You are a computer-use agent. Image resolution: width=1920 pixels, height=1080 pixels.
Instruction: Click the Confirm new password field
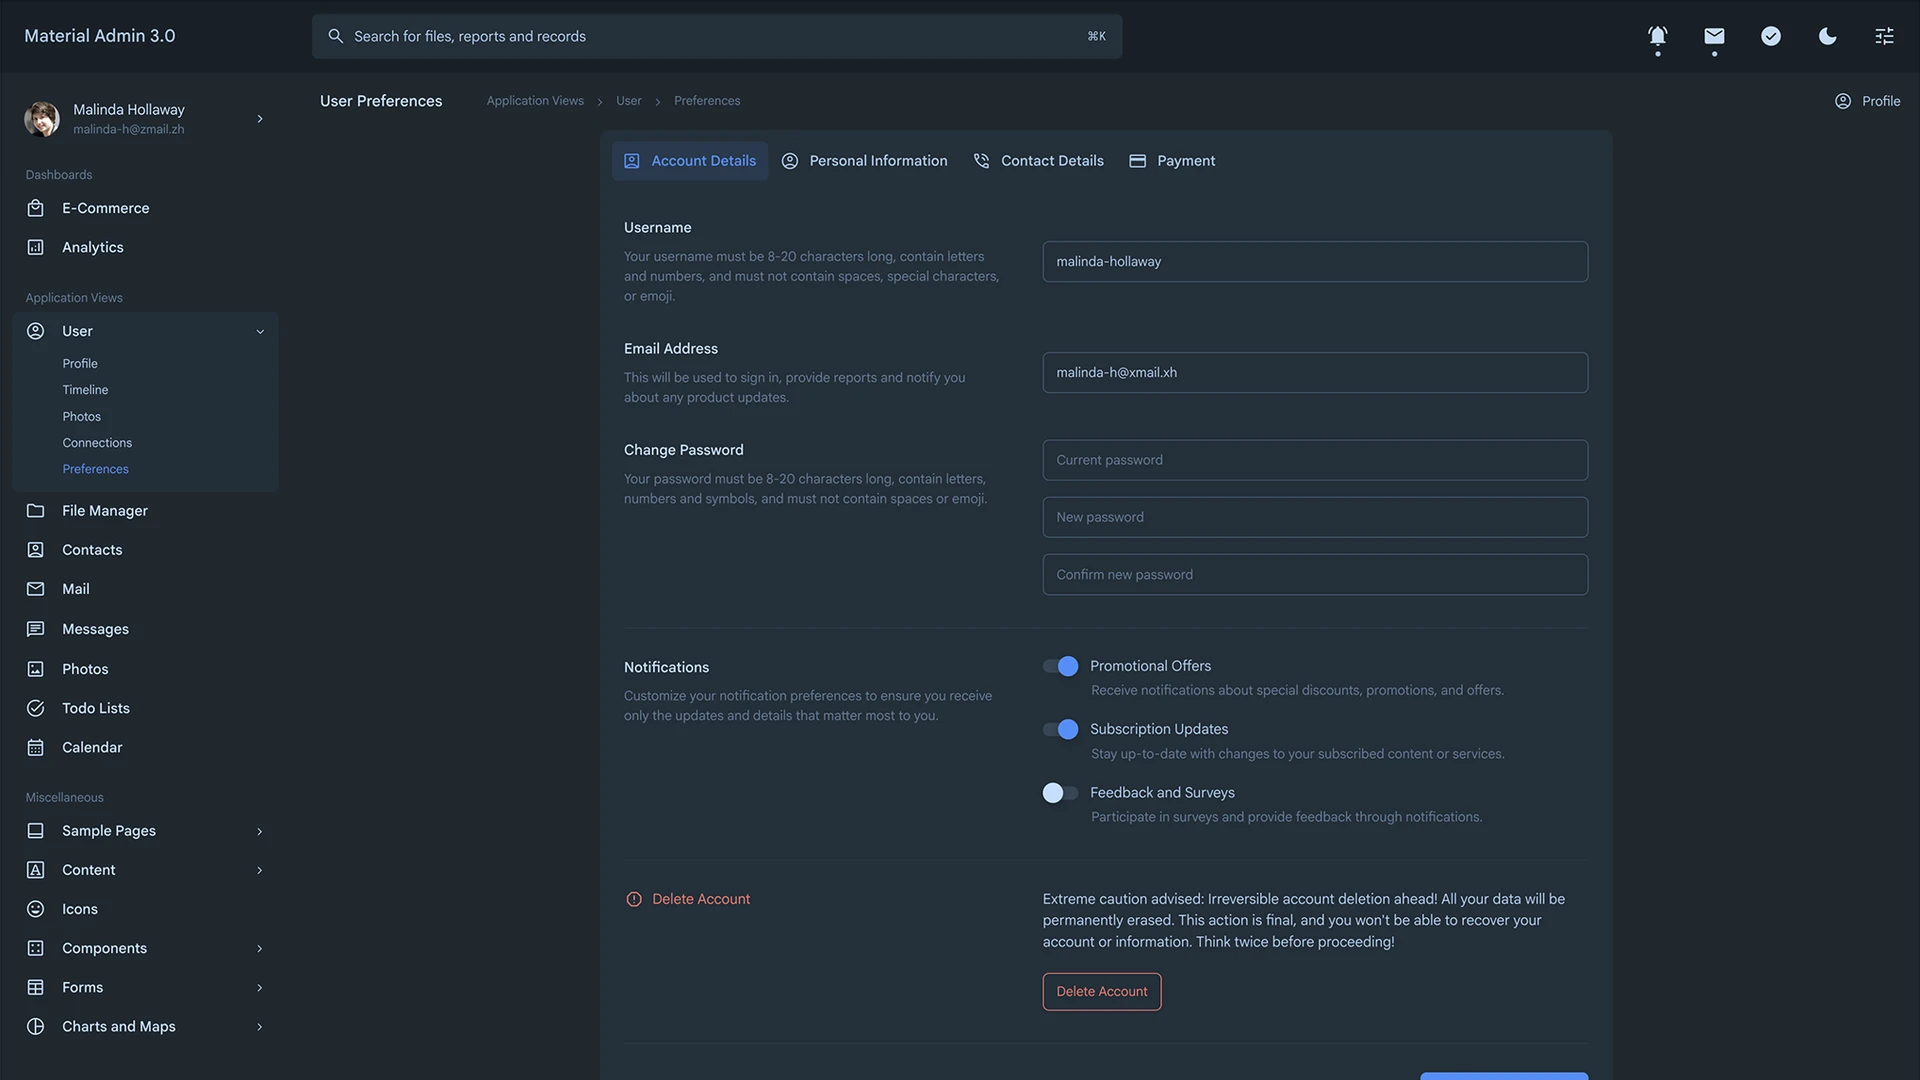pos(1315,575)
